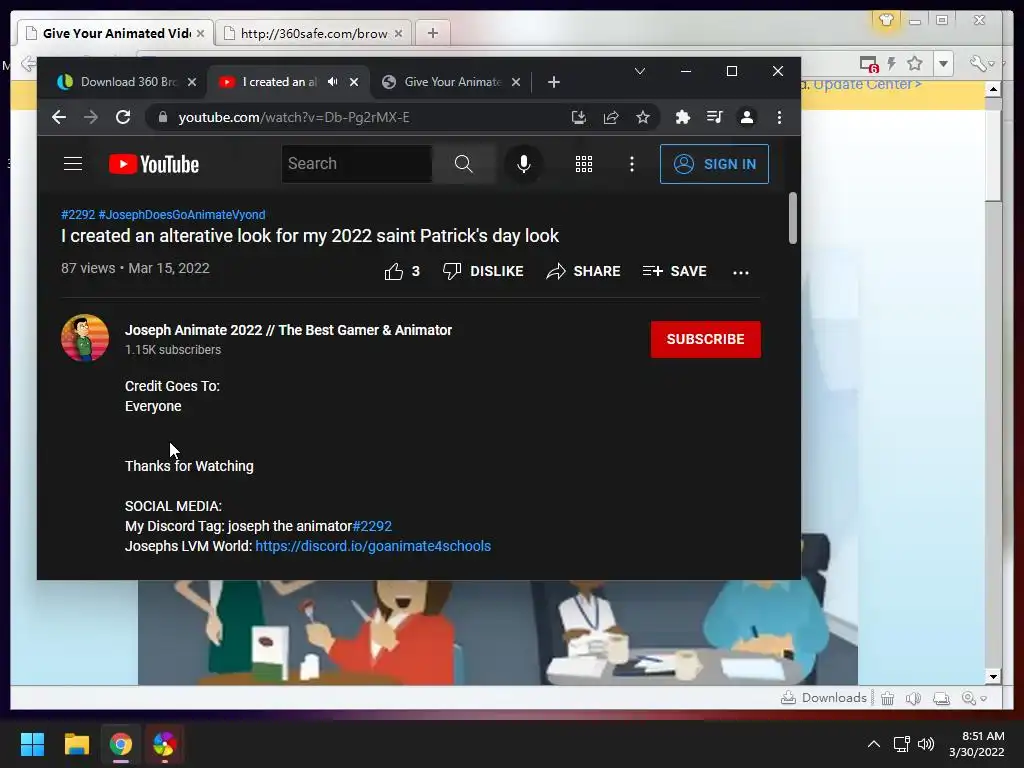Open the channel name Joseph Animate 2022
The image size is (1024, 768).
(x=288, y=330)
